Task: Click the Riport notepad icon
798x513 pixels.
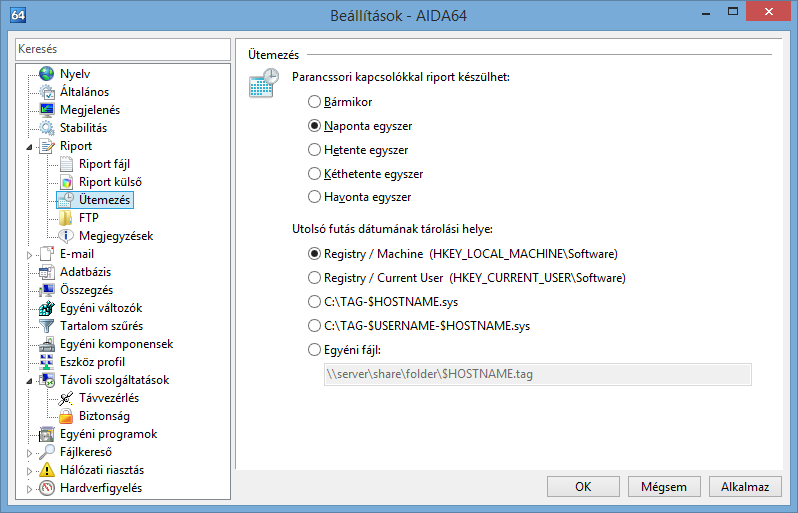Action: coord(47,146)
